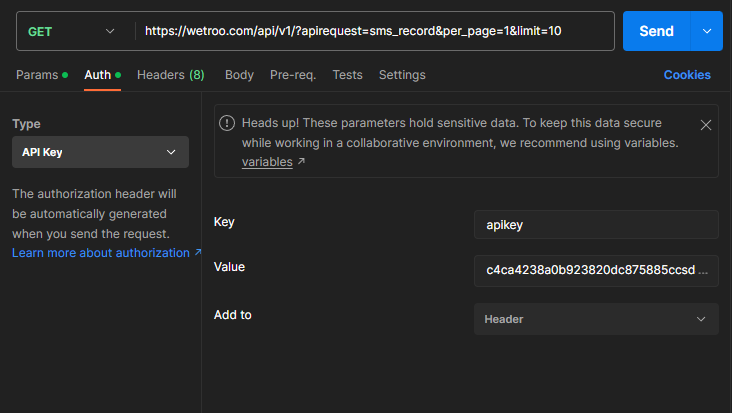732x413 pixels.
Task: Expand the Send options arrow
Action: tap(707, 31)
